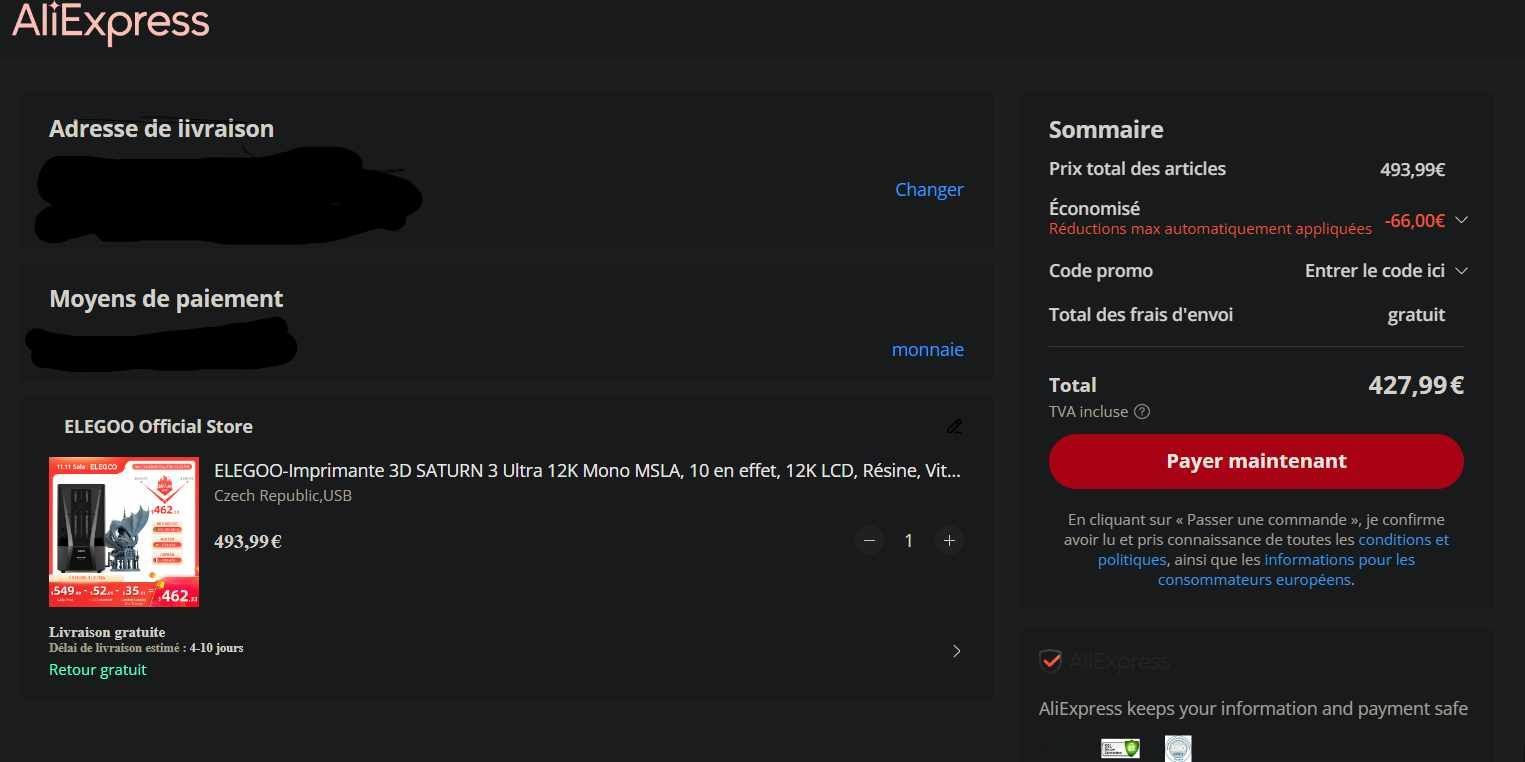Open the ELEGOO printer product thumbnail
Screen dimensions: 1525x762
(x=124, y=532)
